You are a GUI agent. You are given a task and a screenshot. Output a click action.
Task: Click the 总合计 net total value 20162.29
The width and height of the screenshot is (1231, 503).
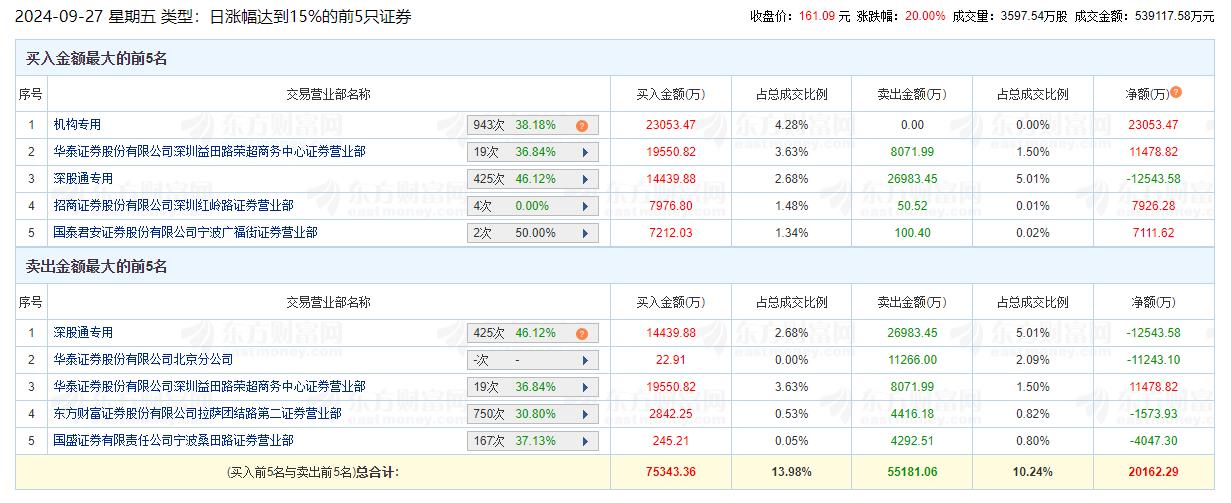point(1151,472)
